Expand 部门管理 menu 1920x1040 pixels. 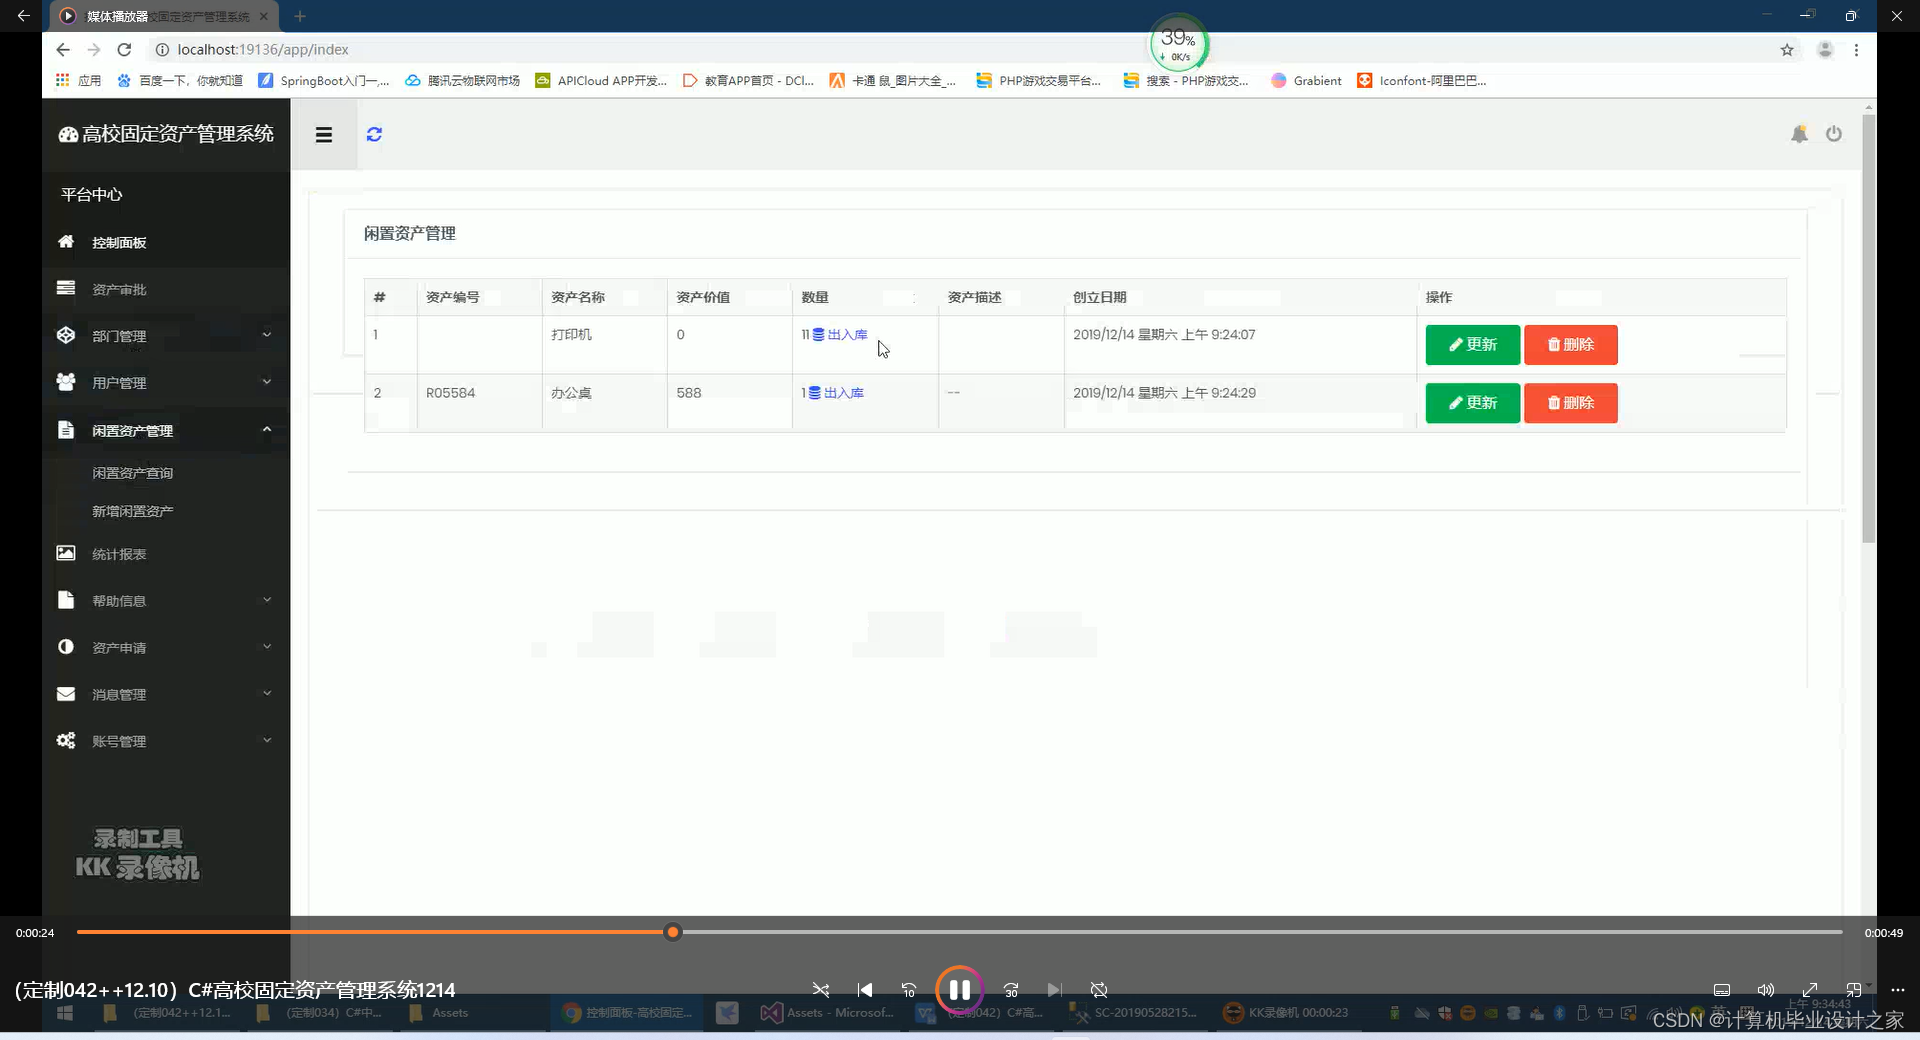pos(166,336)
